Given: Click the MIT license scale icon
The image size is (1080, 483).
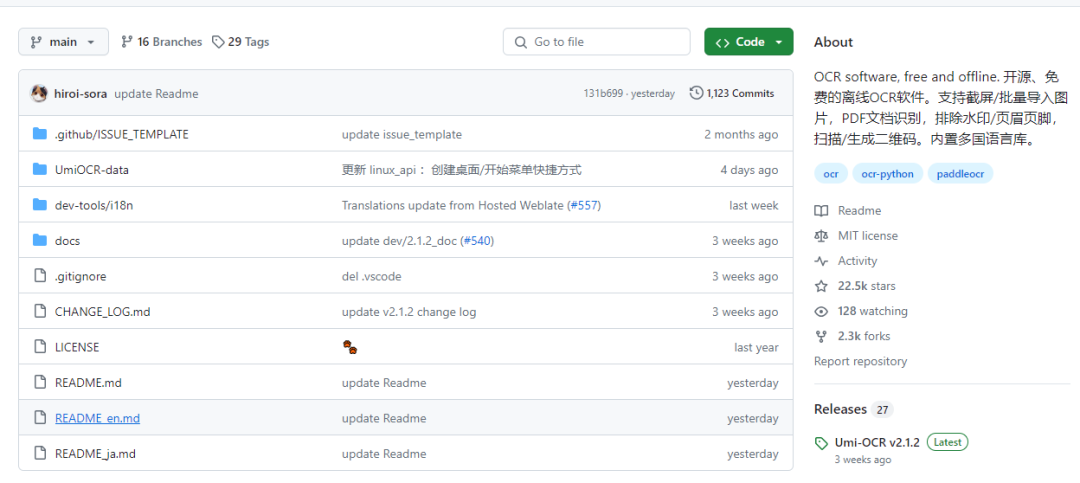Looking at the screenshot, I should click(820, 236).
